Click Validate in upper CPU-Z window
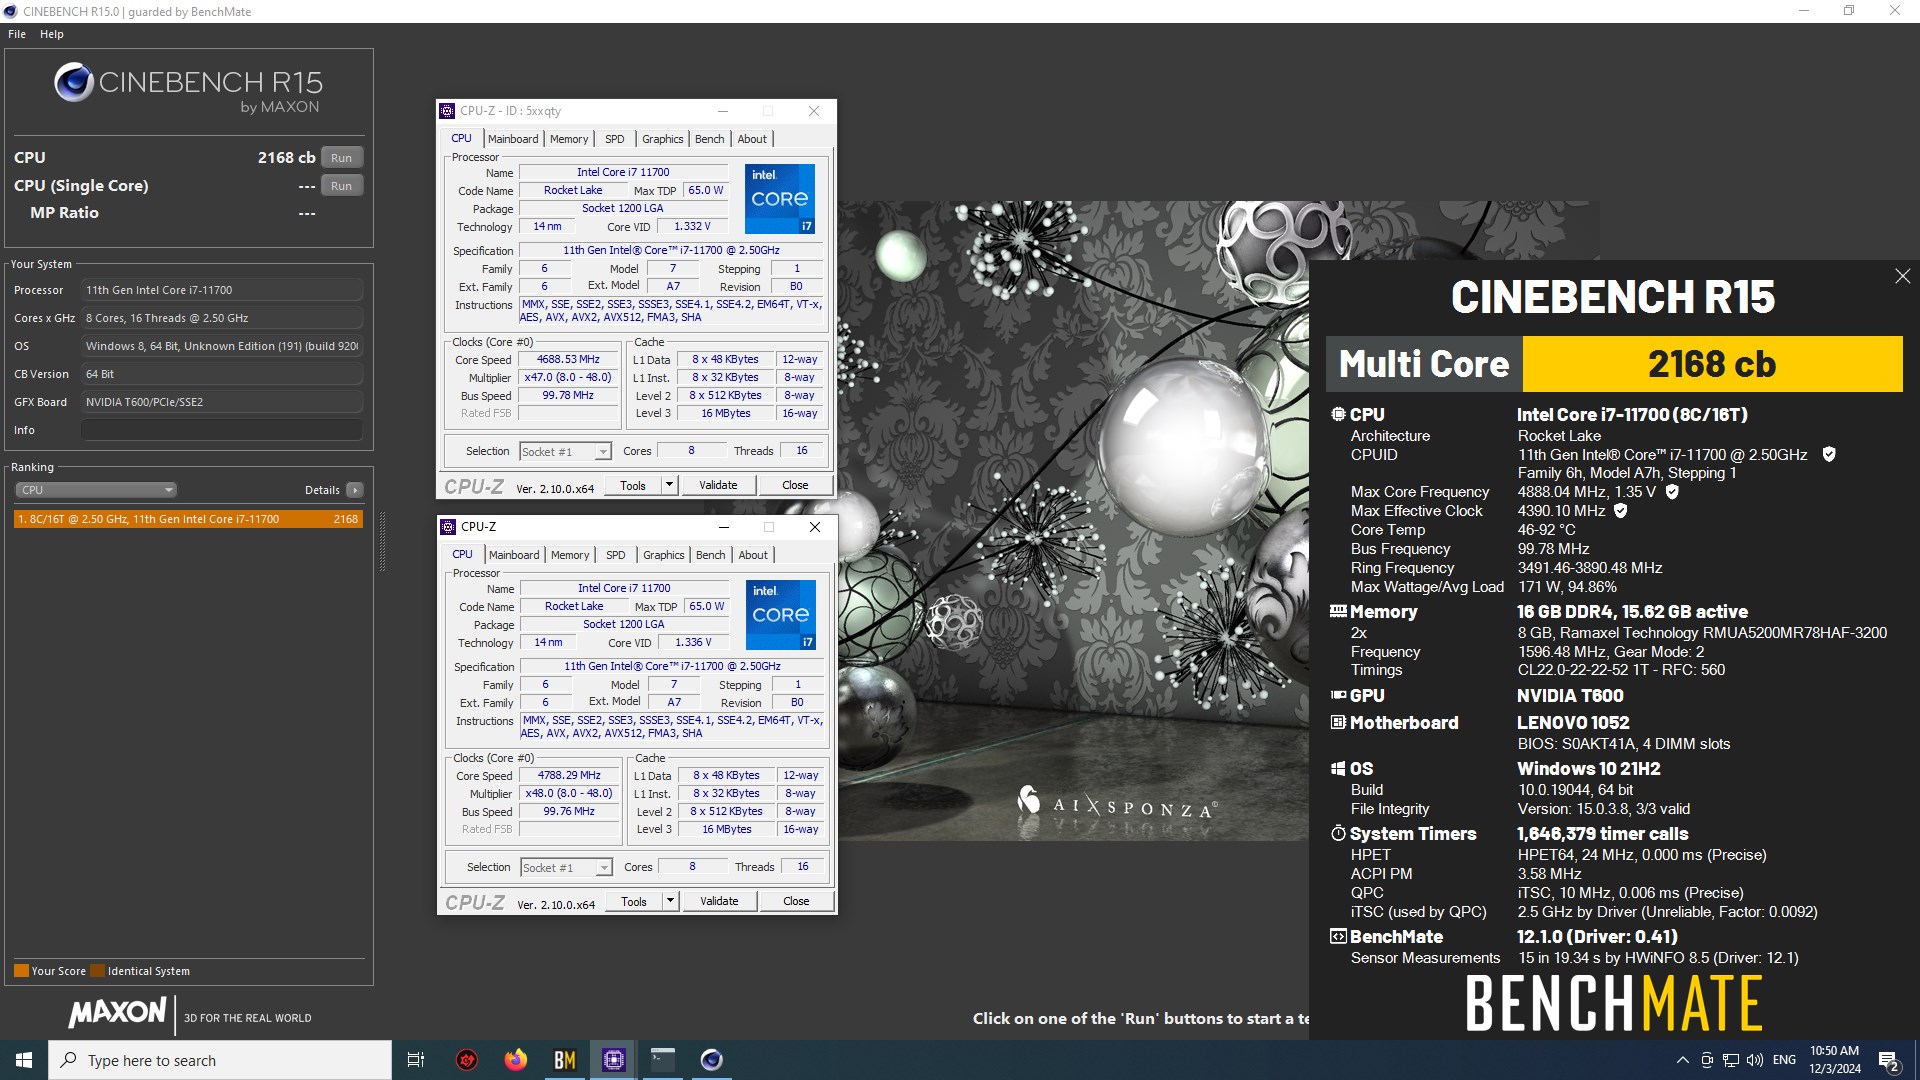 (x=718, y=485)
